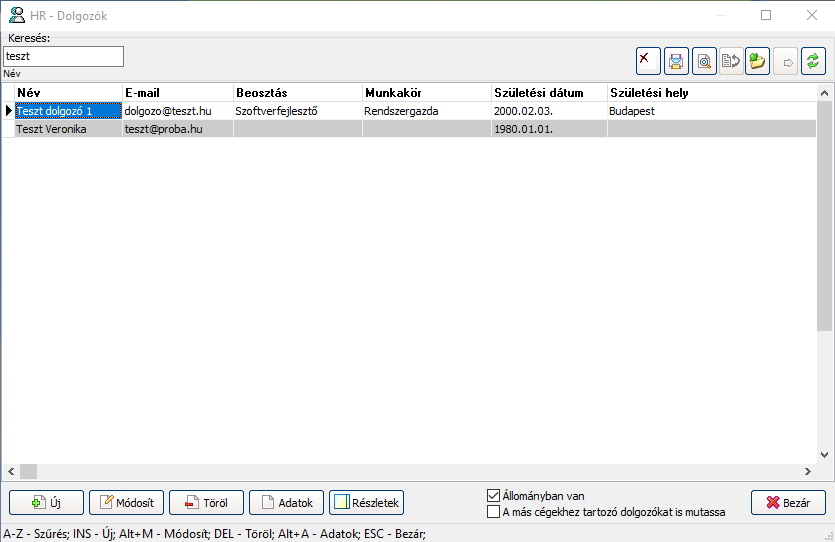
Task: Click the HR app icon in title bar
Action: pos(16,15)
